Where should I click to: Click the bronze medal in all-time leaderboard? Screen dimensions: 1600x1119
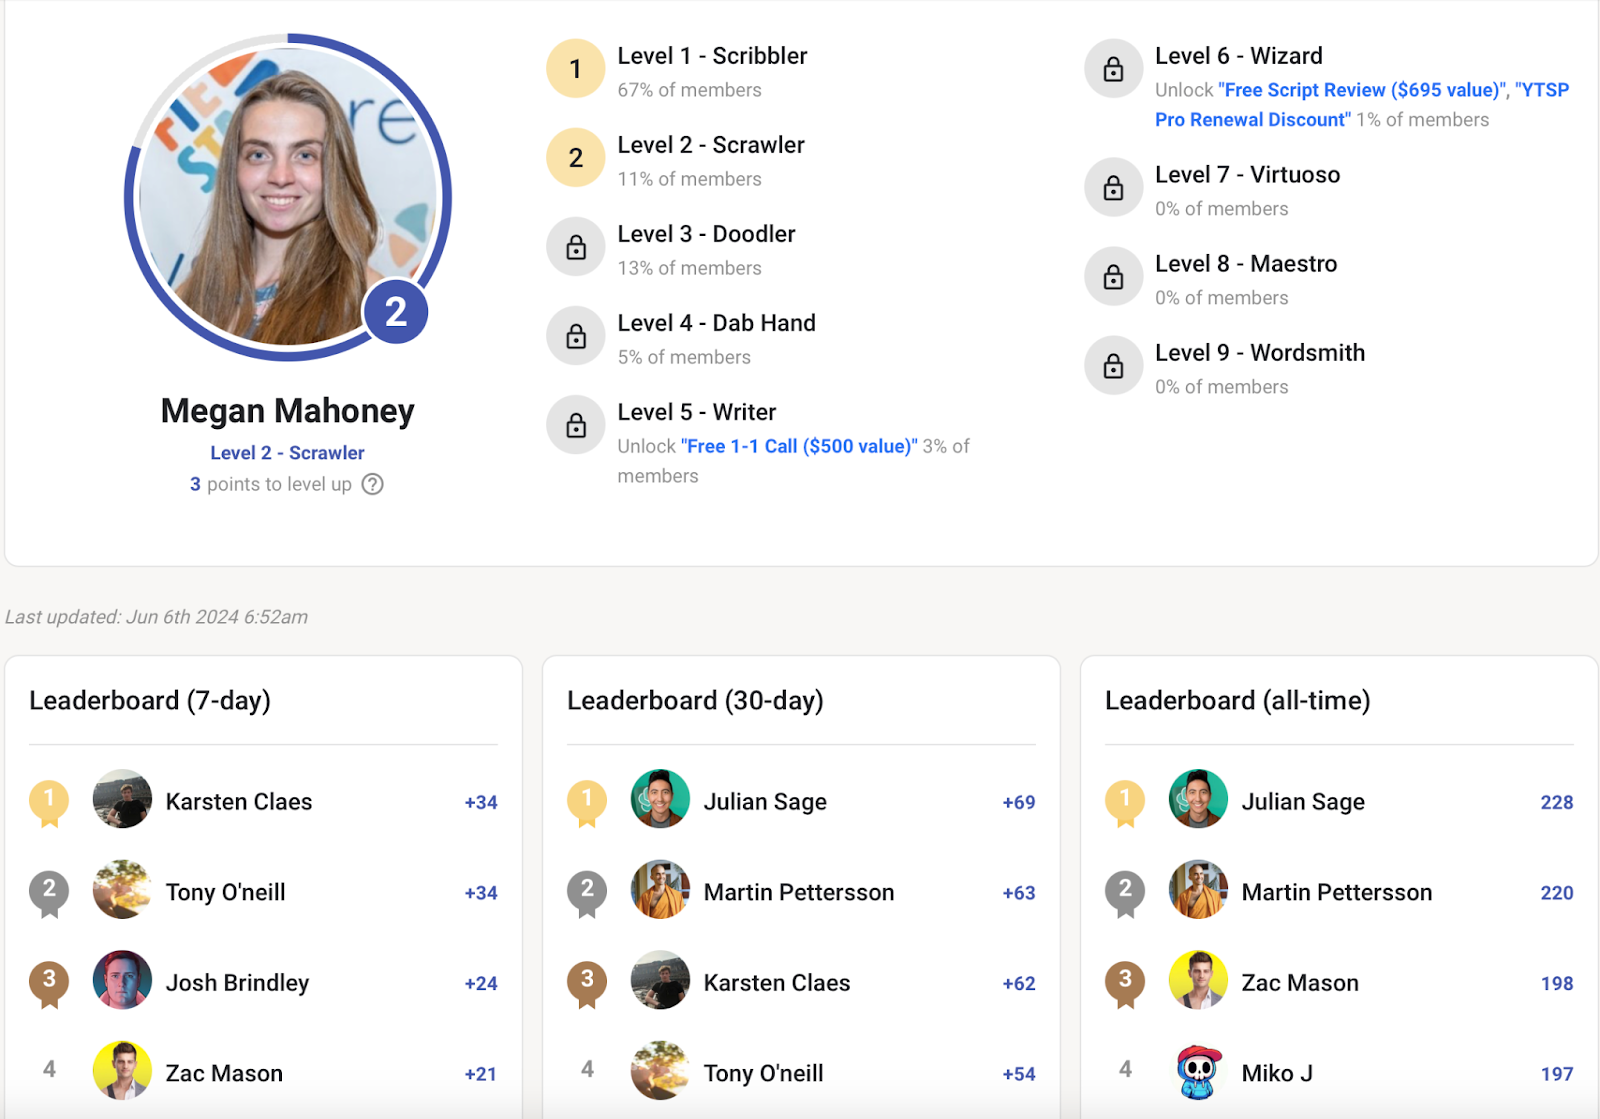point(1125,984)
